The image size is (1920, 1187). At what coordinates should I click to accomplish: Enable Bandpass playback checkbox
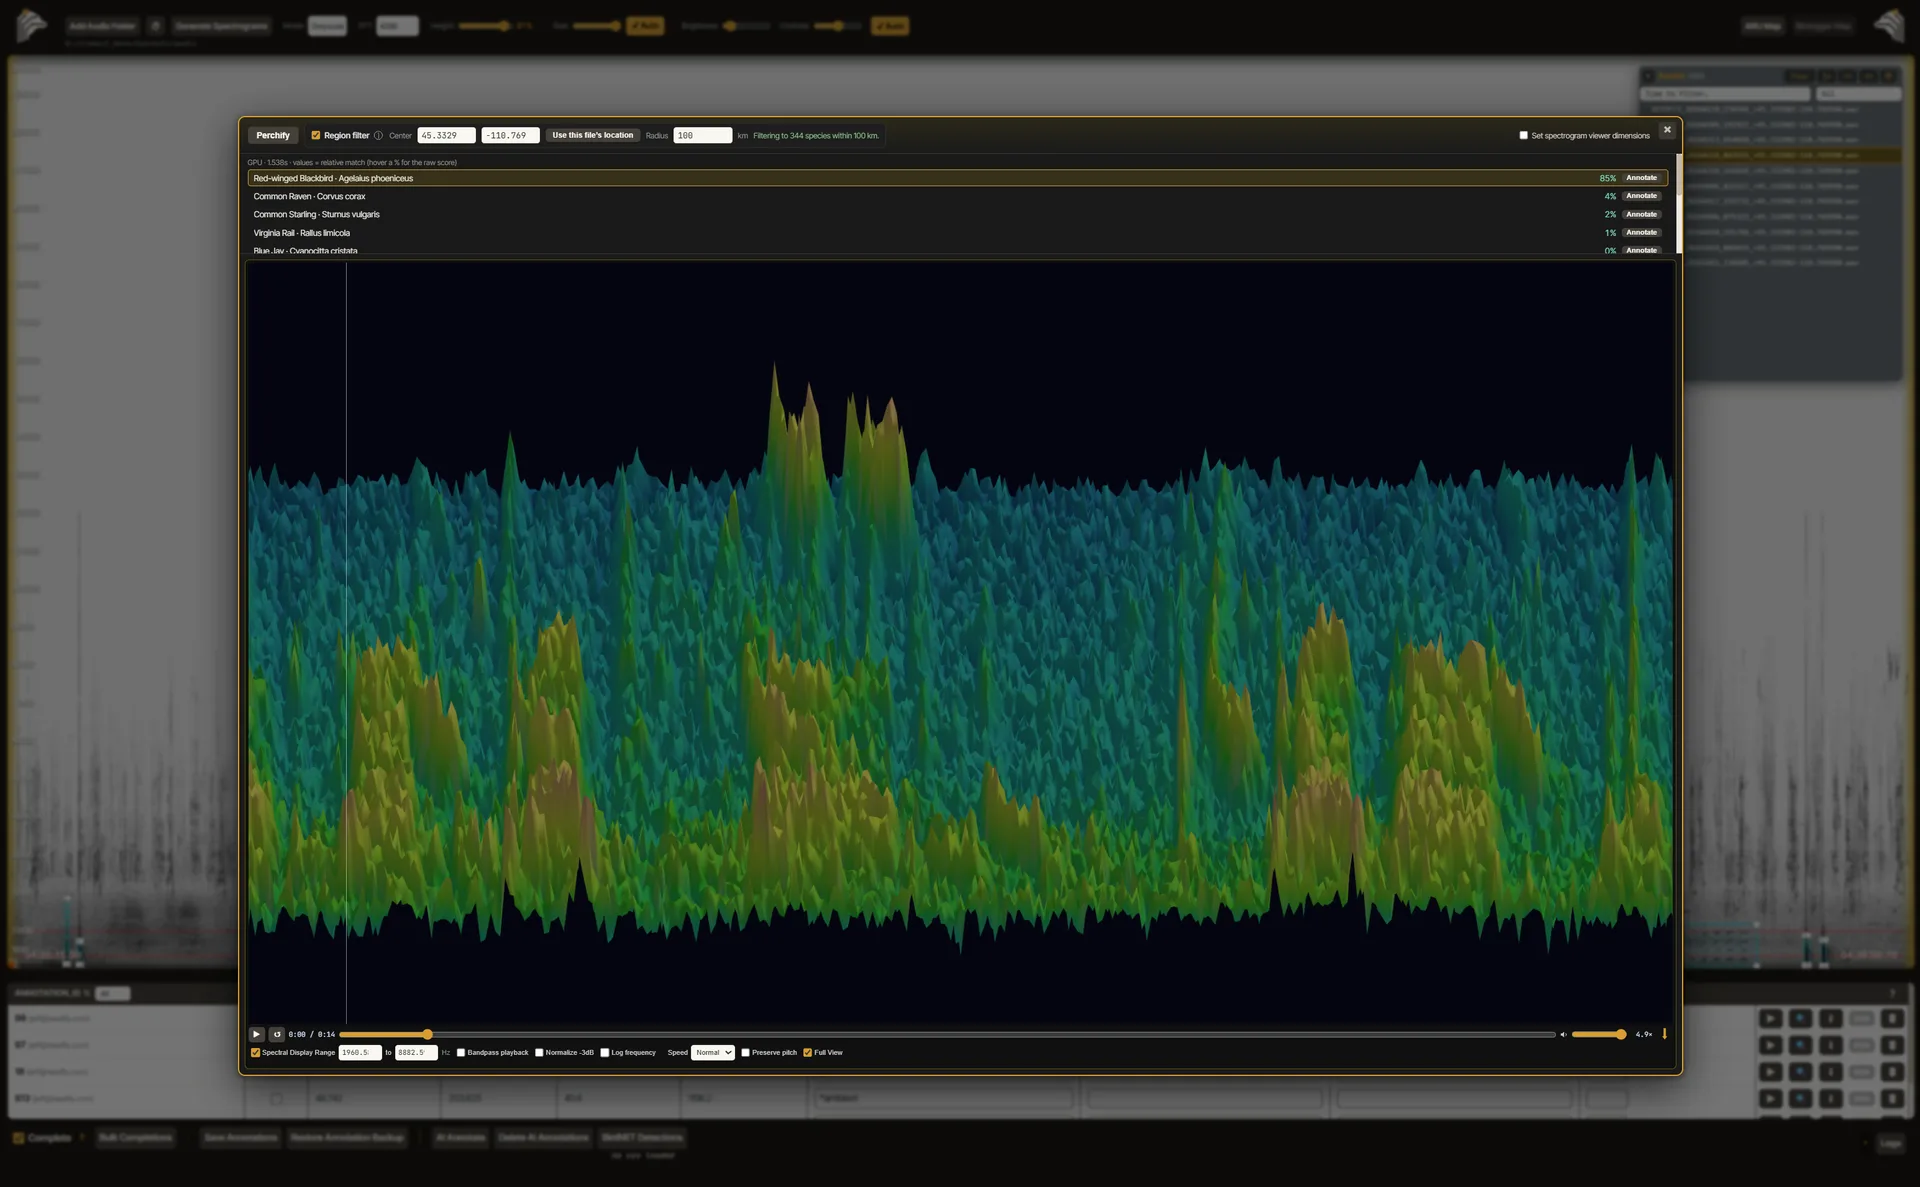click(461, 1052)
